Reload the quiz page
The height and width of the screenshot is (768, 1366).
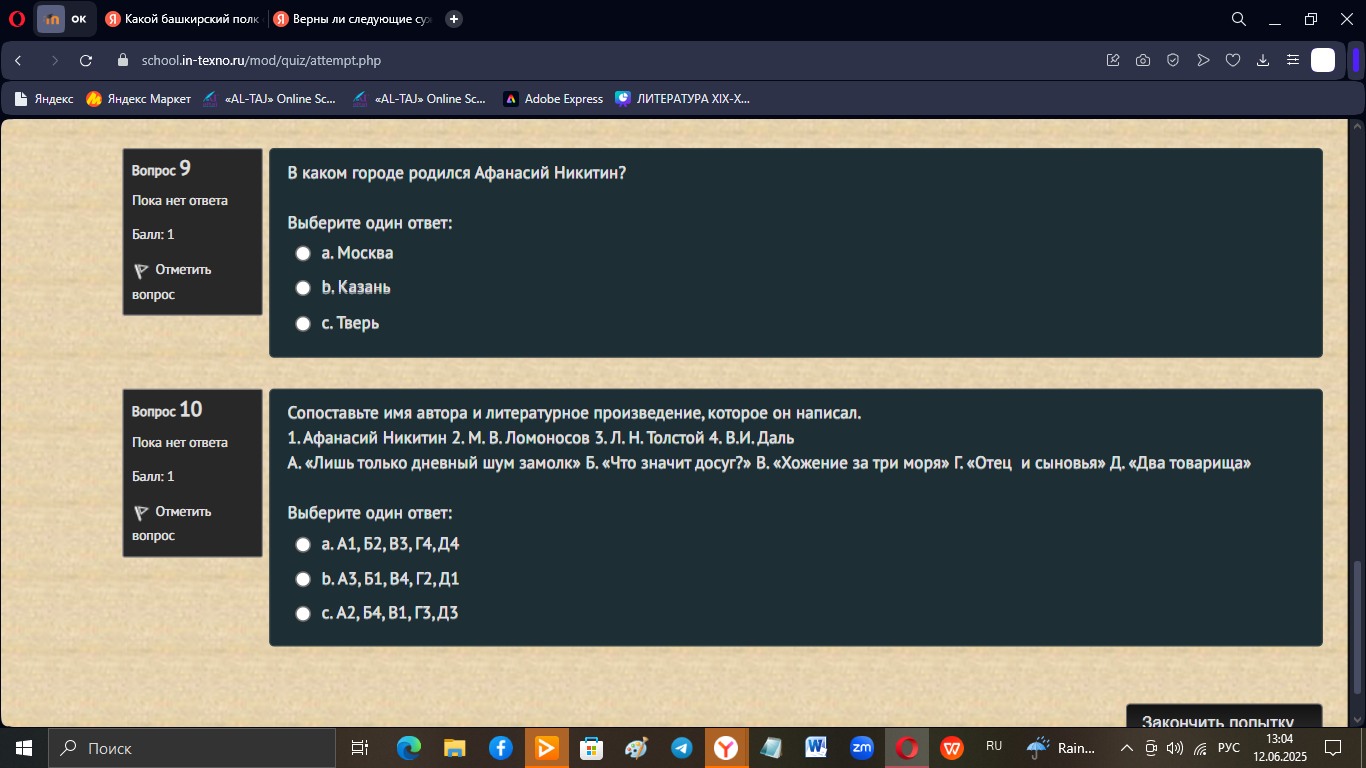(x=86, y=60)
